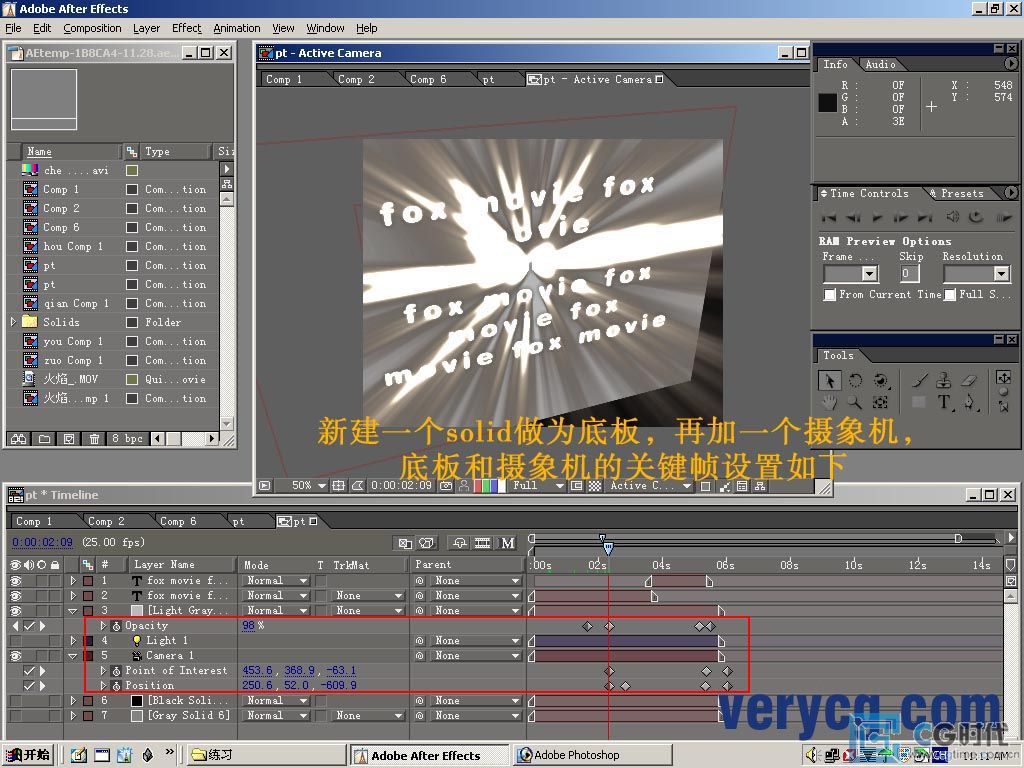
Task: Select the Brush tool
Action: (920, 380)
